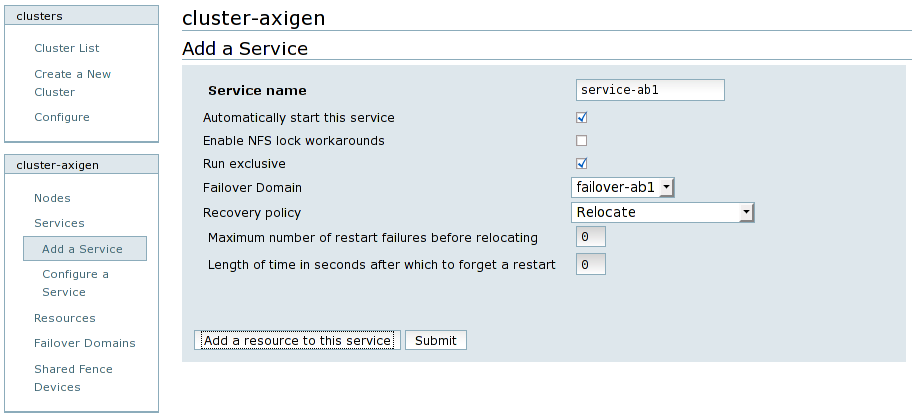This screenshot has height=417, width=912.
Task: Navigate to Nodes in cluster-axigen
Action: 52,198
